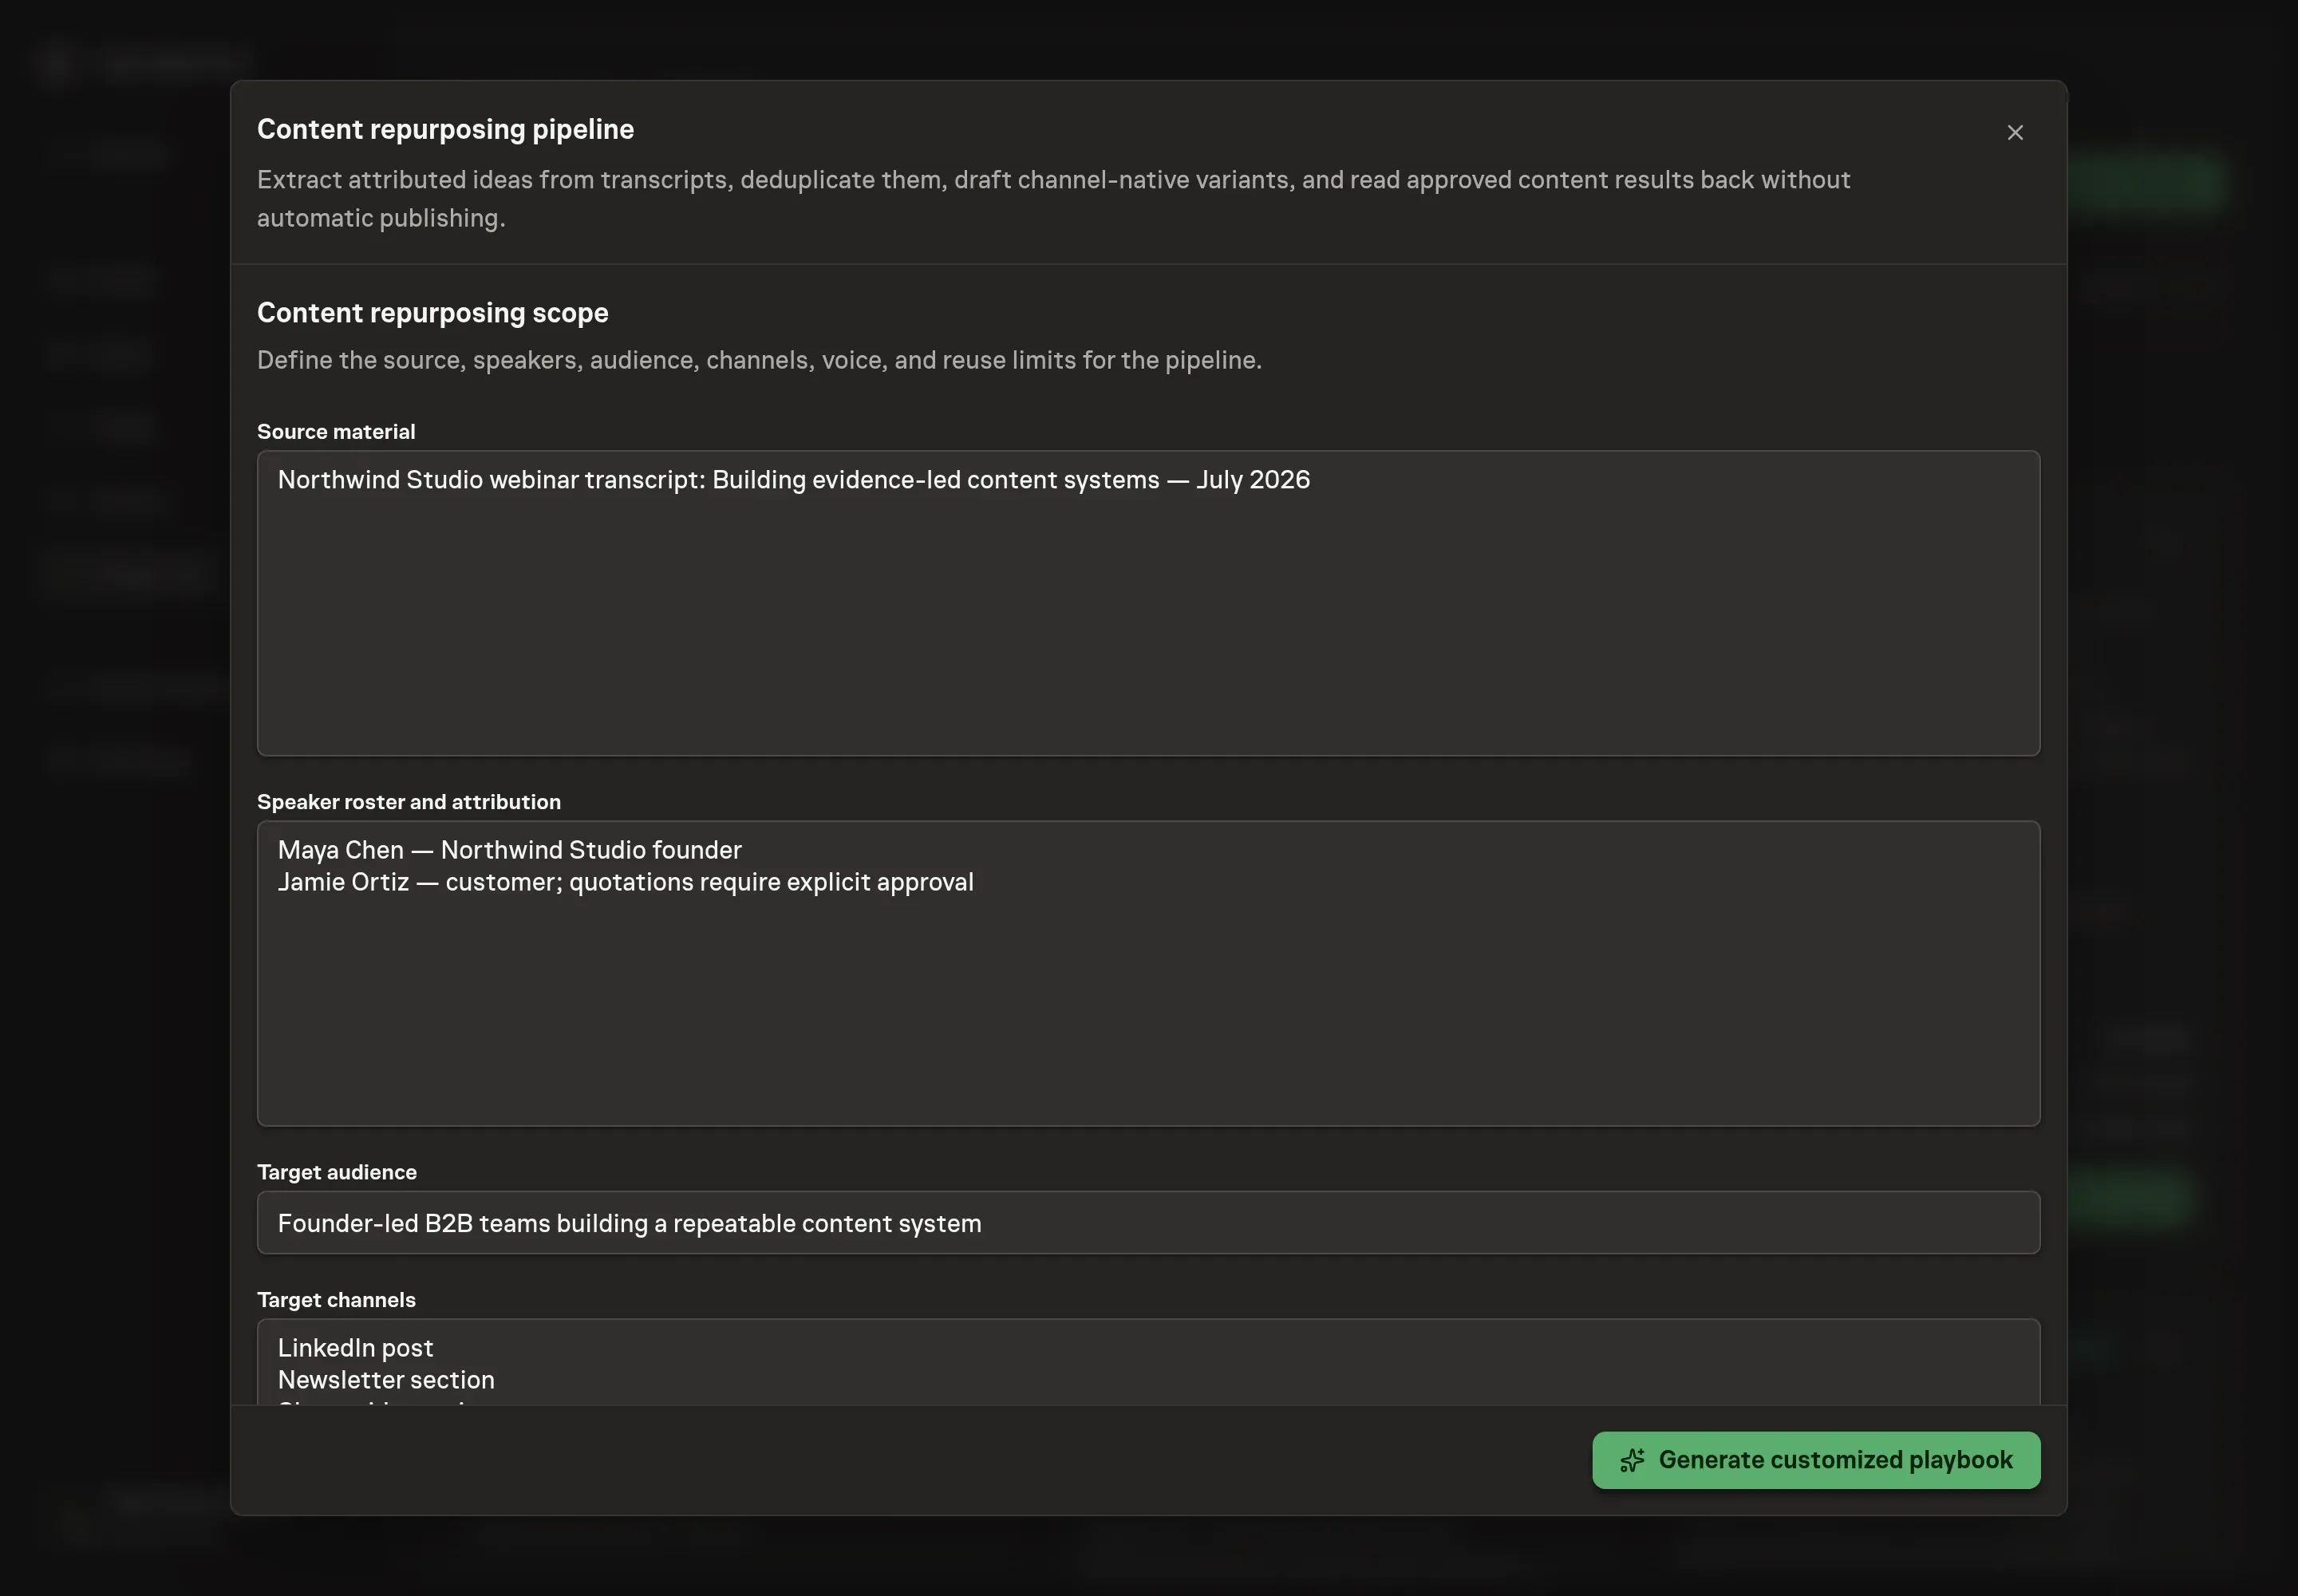This screenshot has height=1596, width=2298.
Task: Click the 'Define the source, speakers, audience' description
Action: 759,360
